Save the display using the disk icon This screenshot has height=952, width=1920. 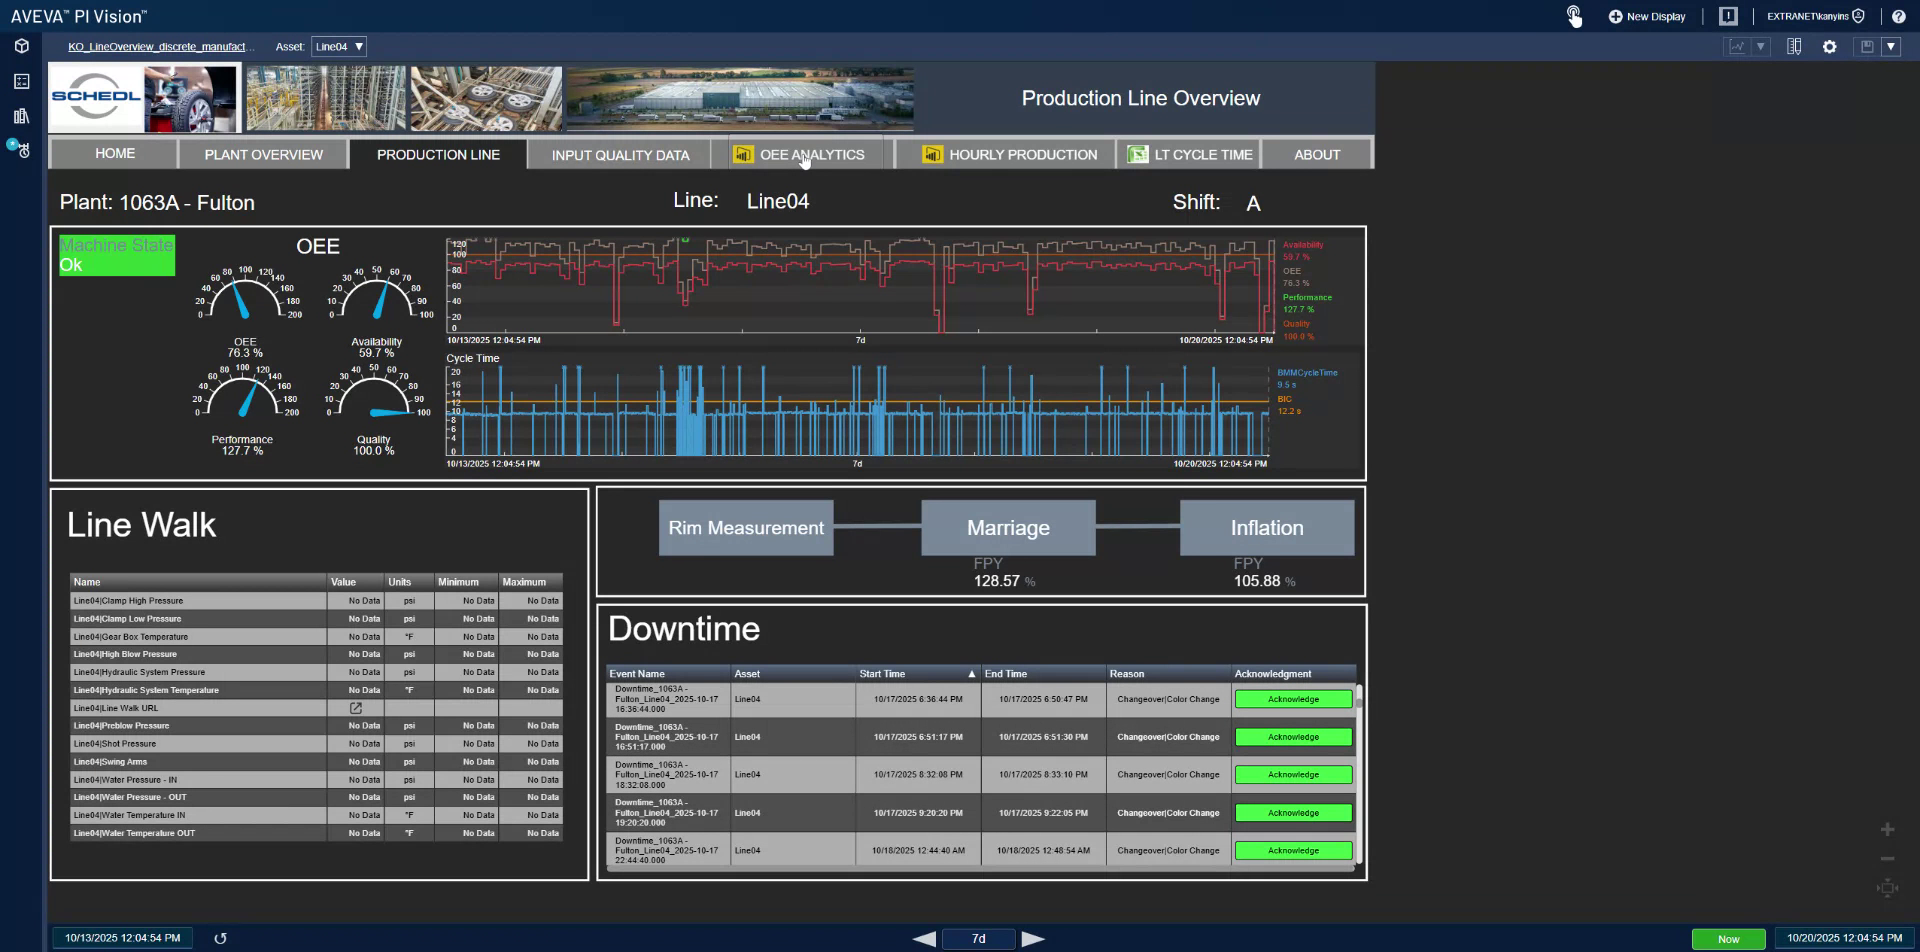(1866, 46)
